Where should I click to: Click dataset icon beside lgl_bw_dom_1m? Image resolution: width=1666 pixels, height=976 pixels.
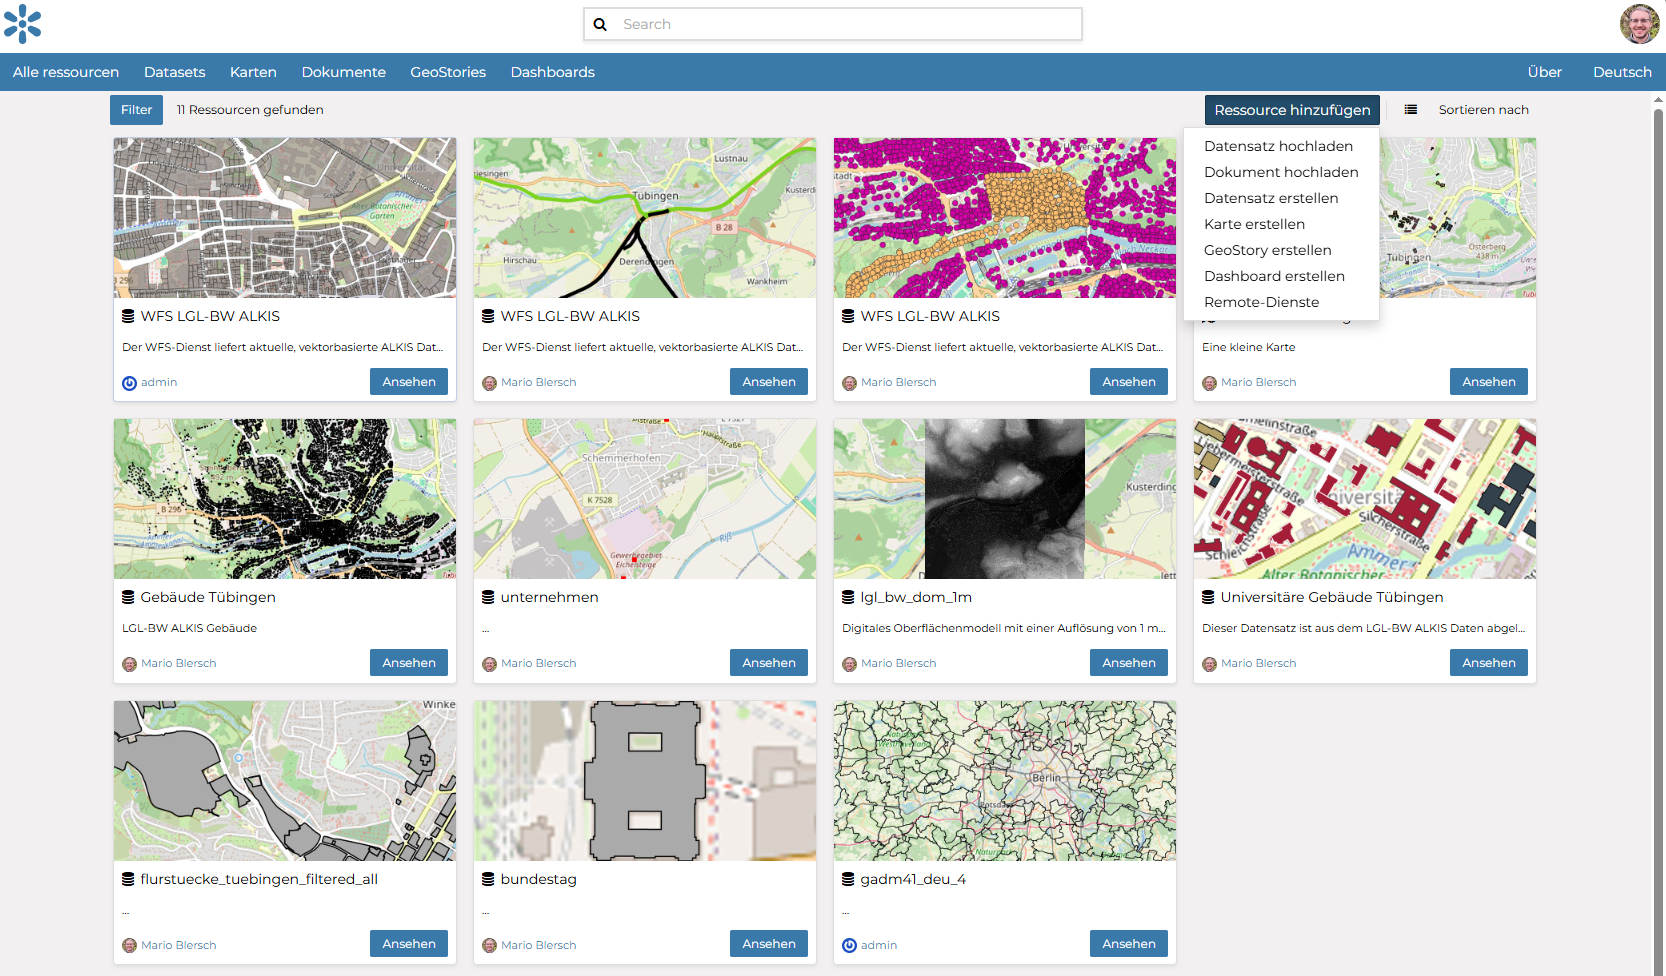coord(848,597)
